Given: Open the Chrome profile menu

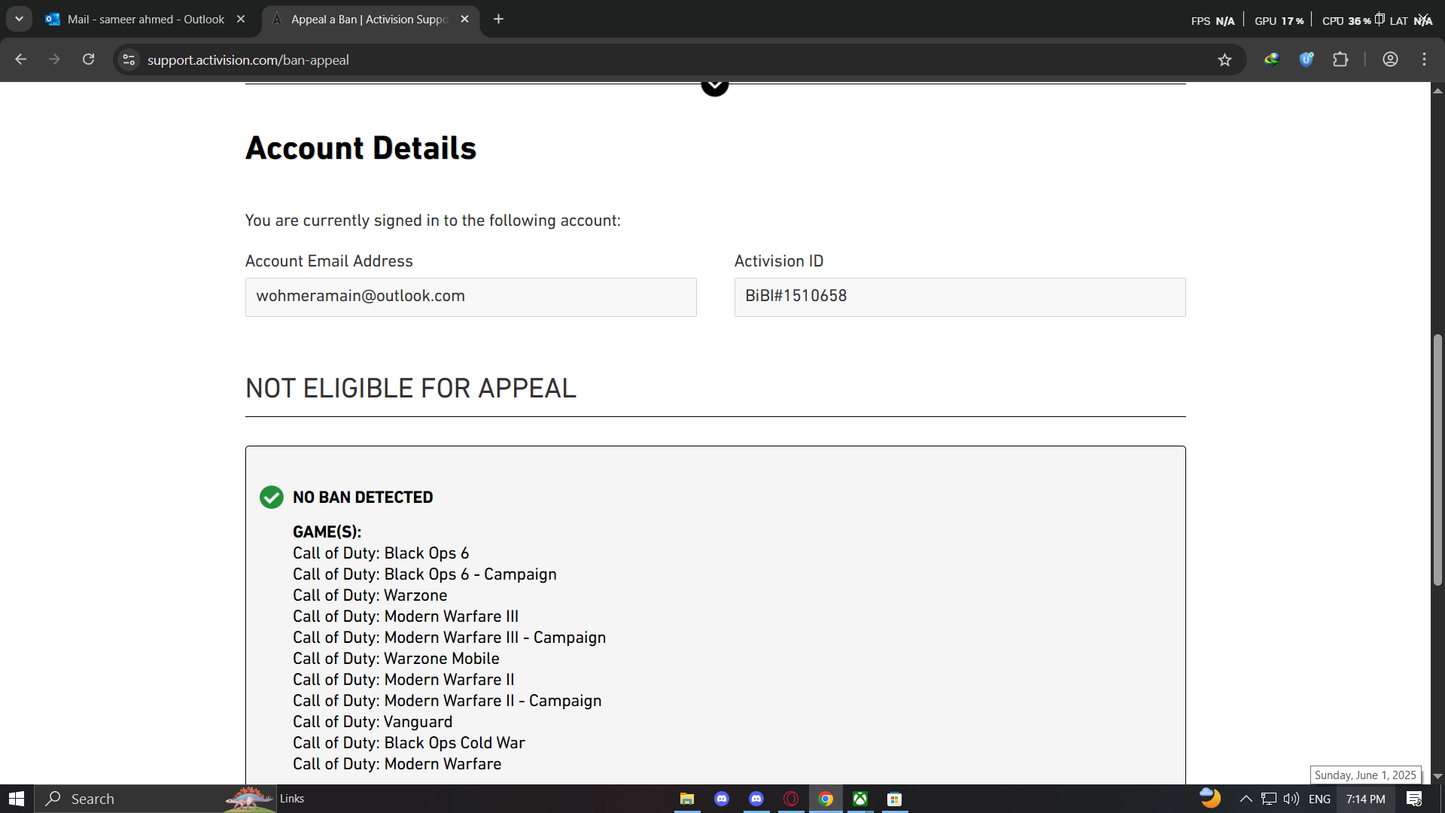Looking at the screenshot, I should pyautogui.click(x=1390, y=60).
